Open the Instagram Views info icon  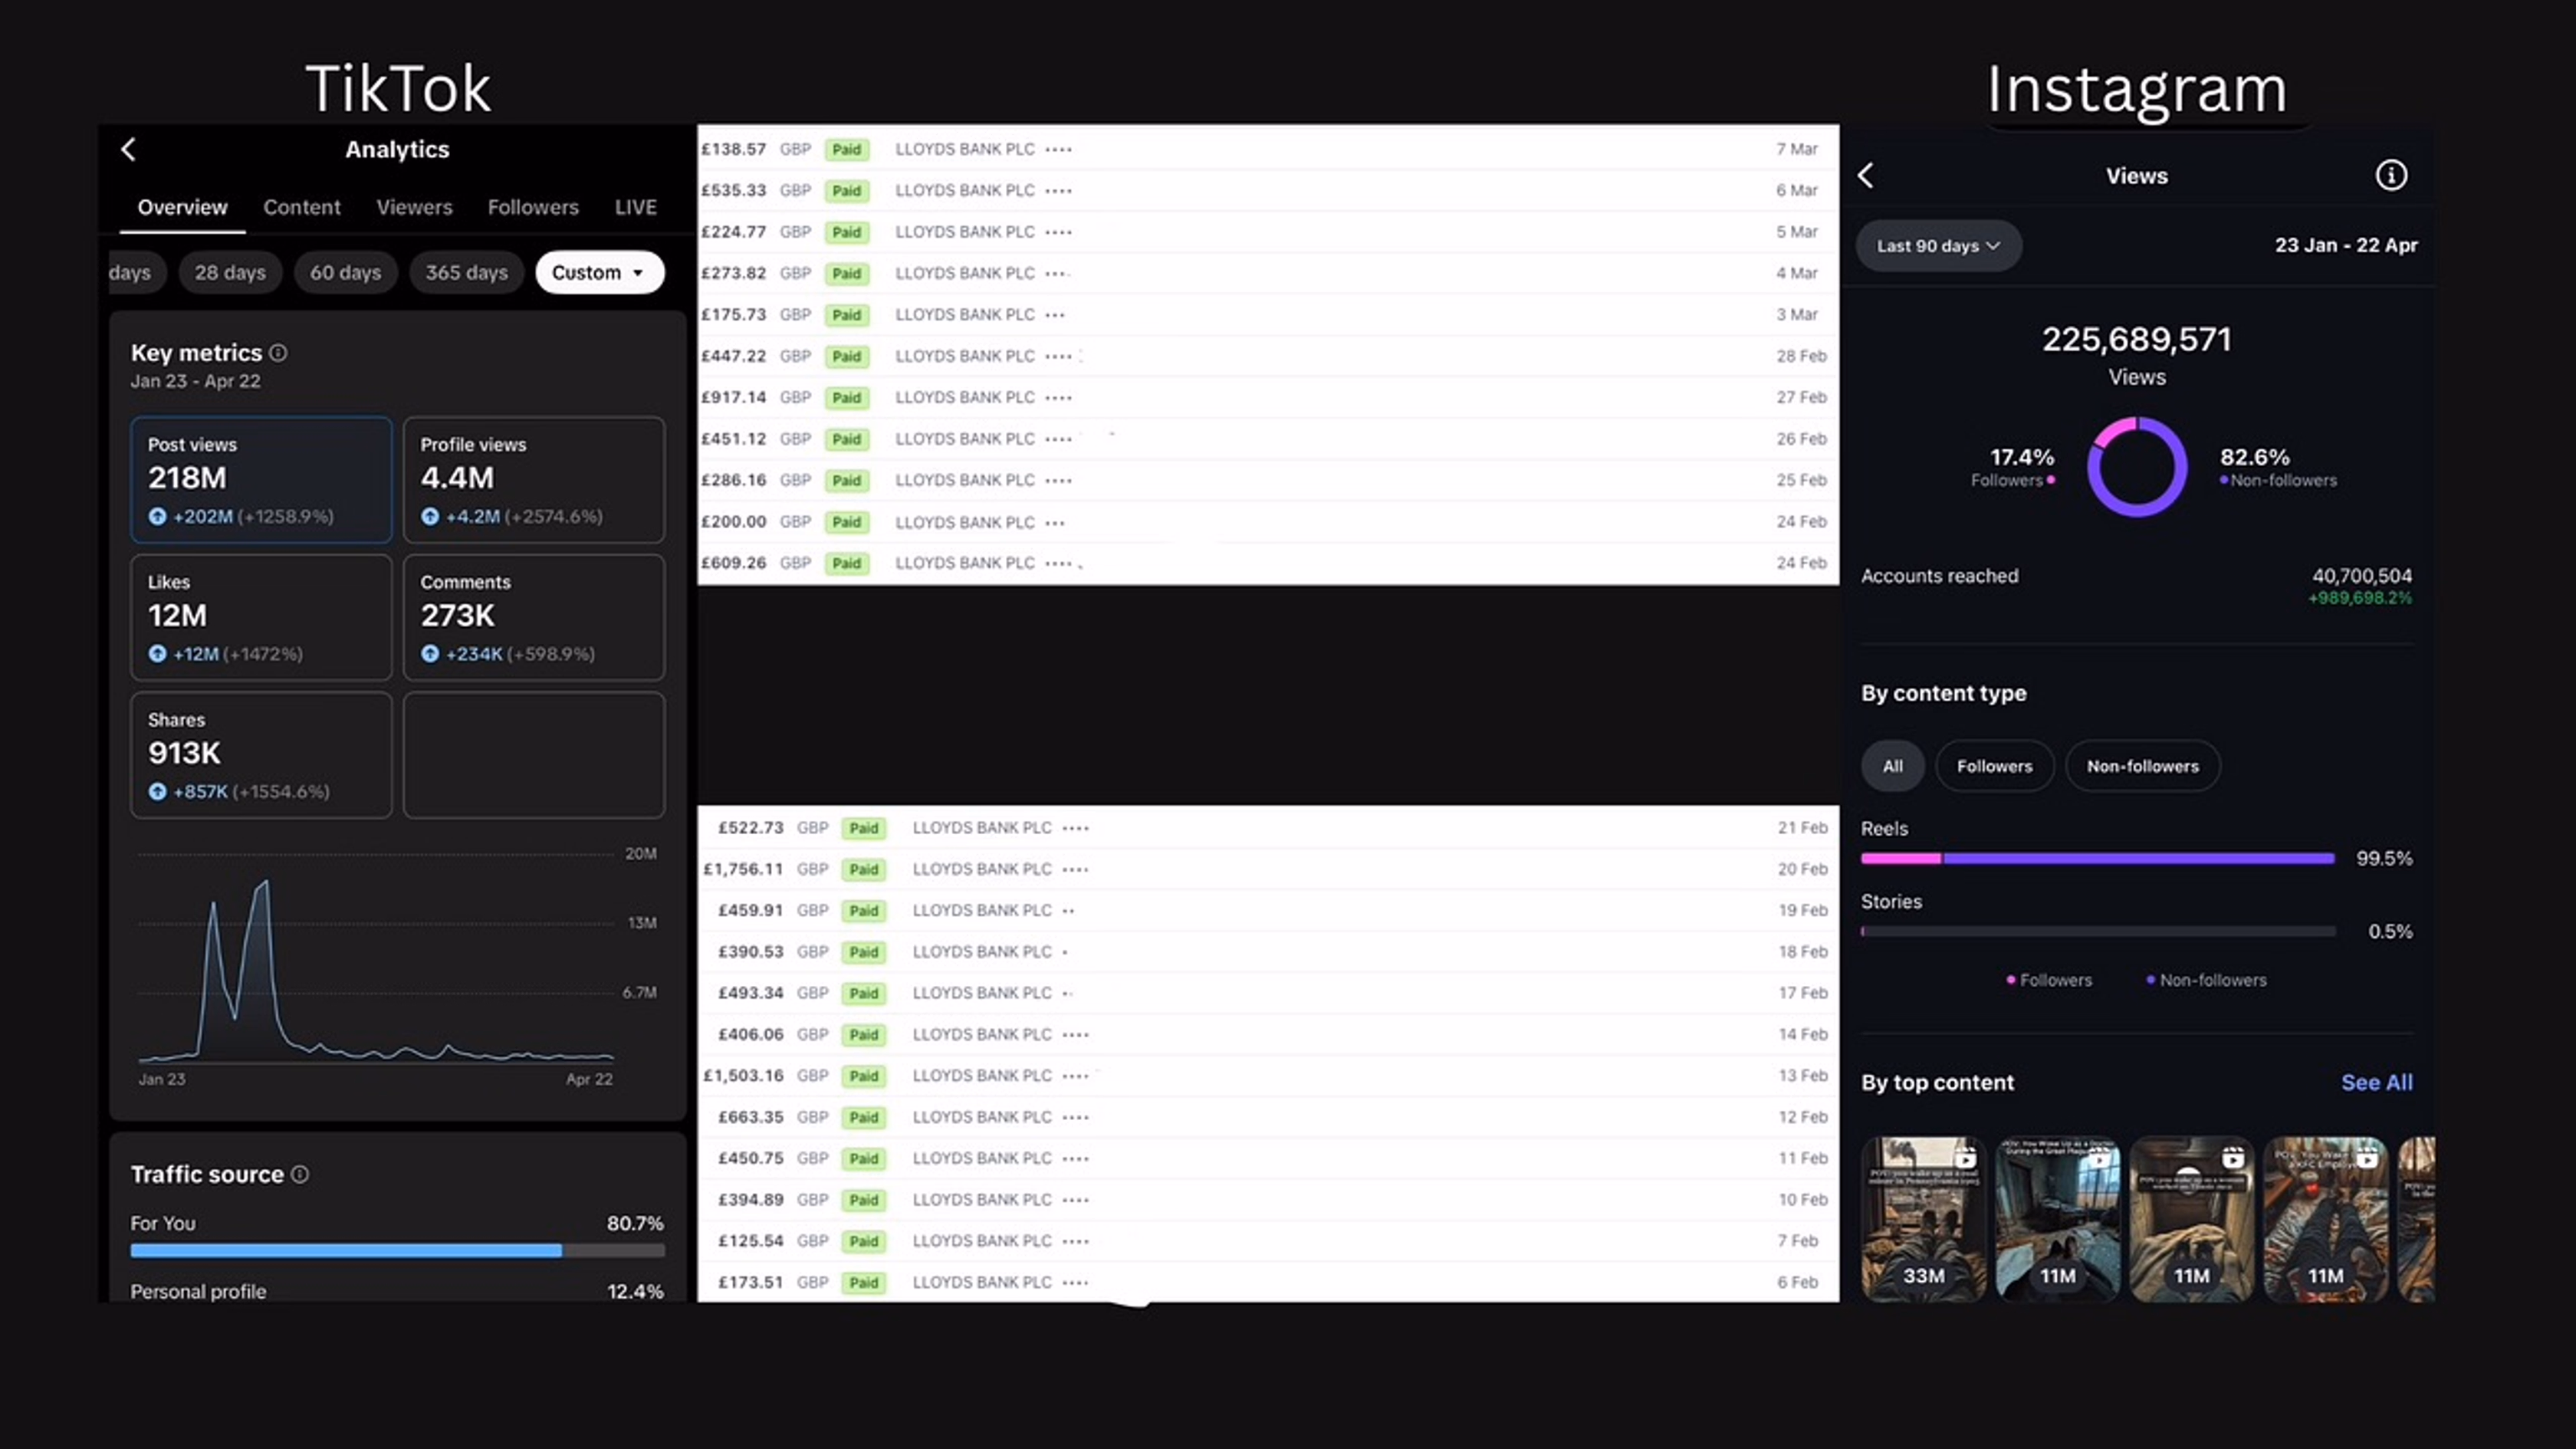[x=2391, y=176]
